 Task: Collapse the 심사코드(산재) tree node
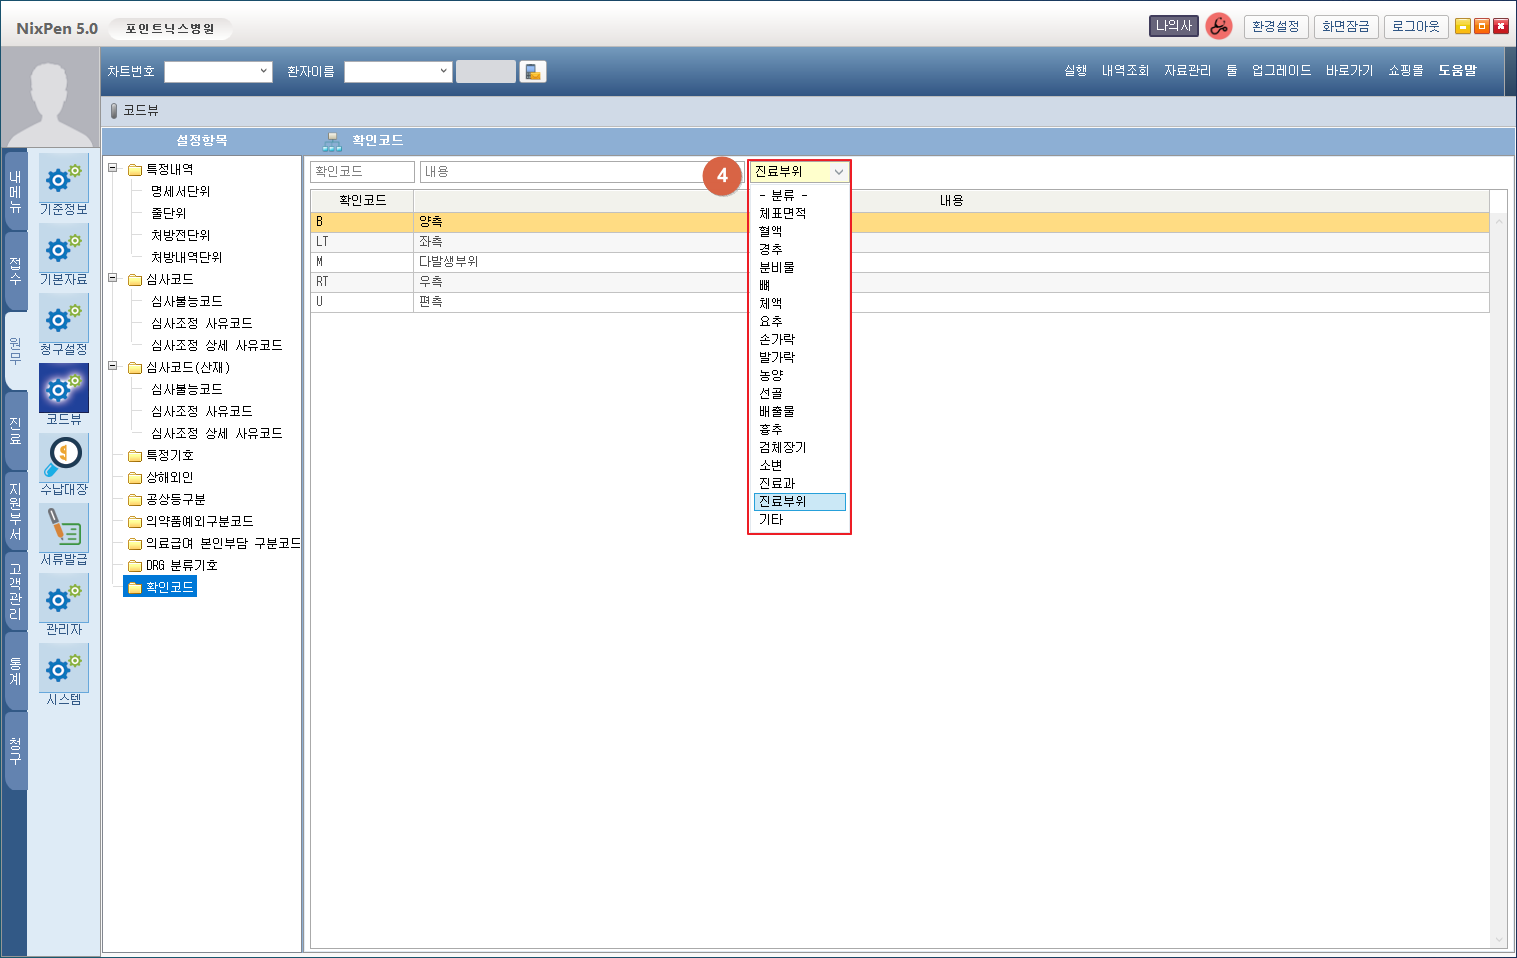113,367
